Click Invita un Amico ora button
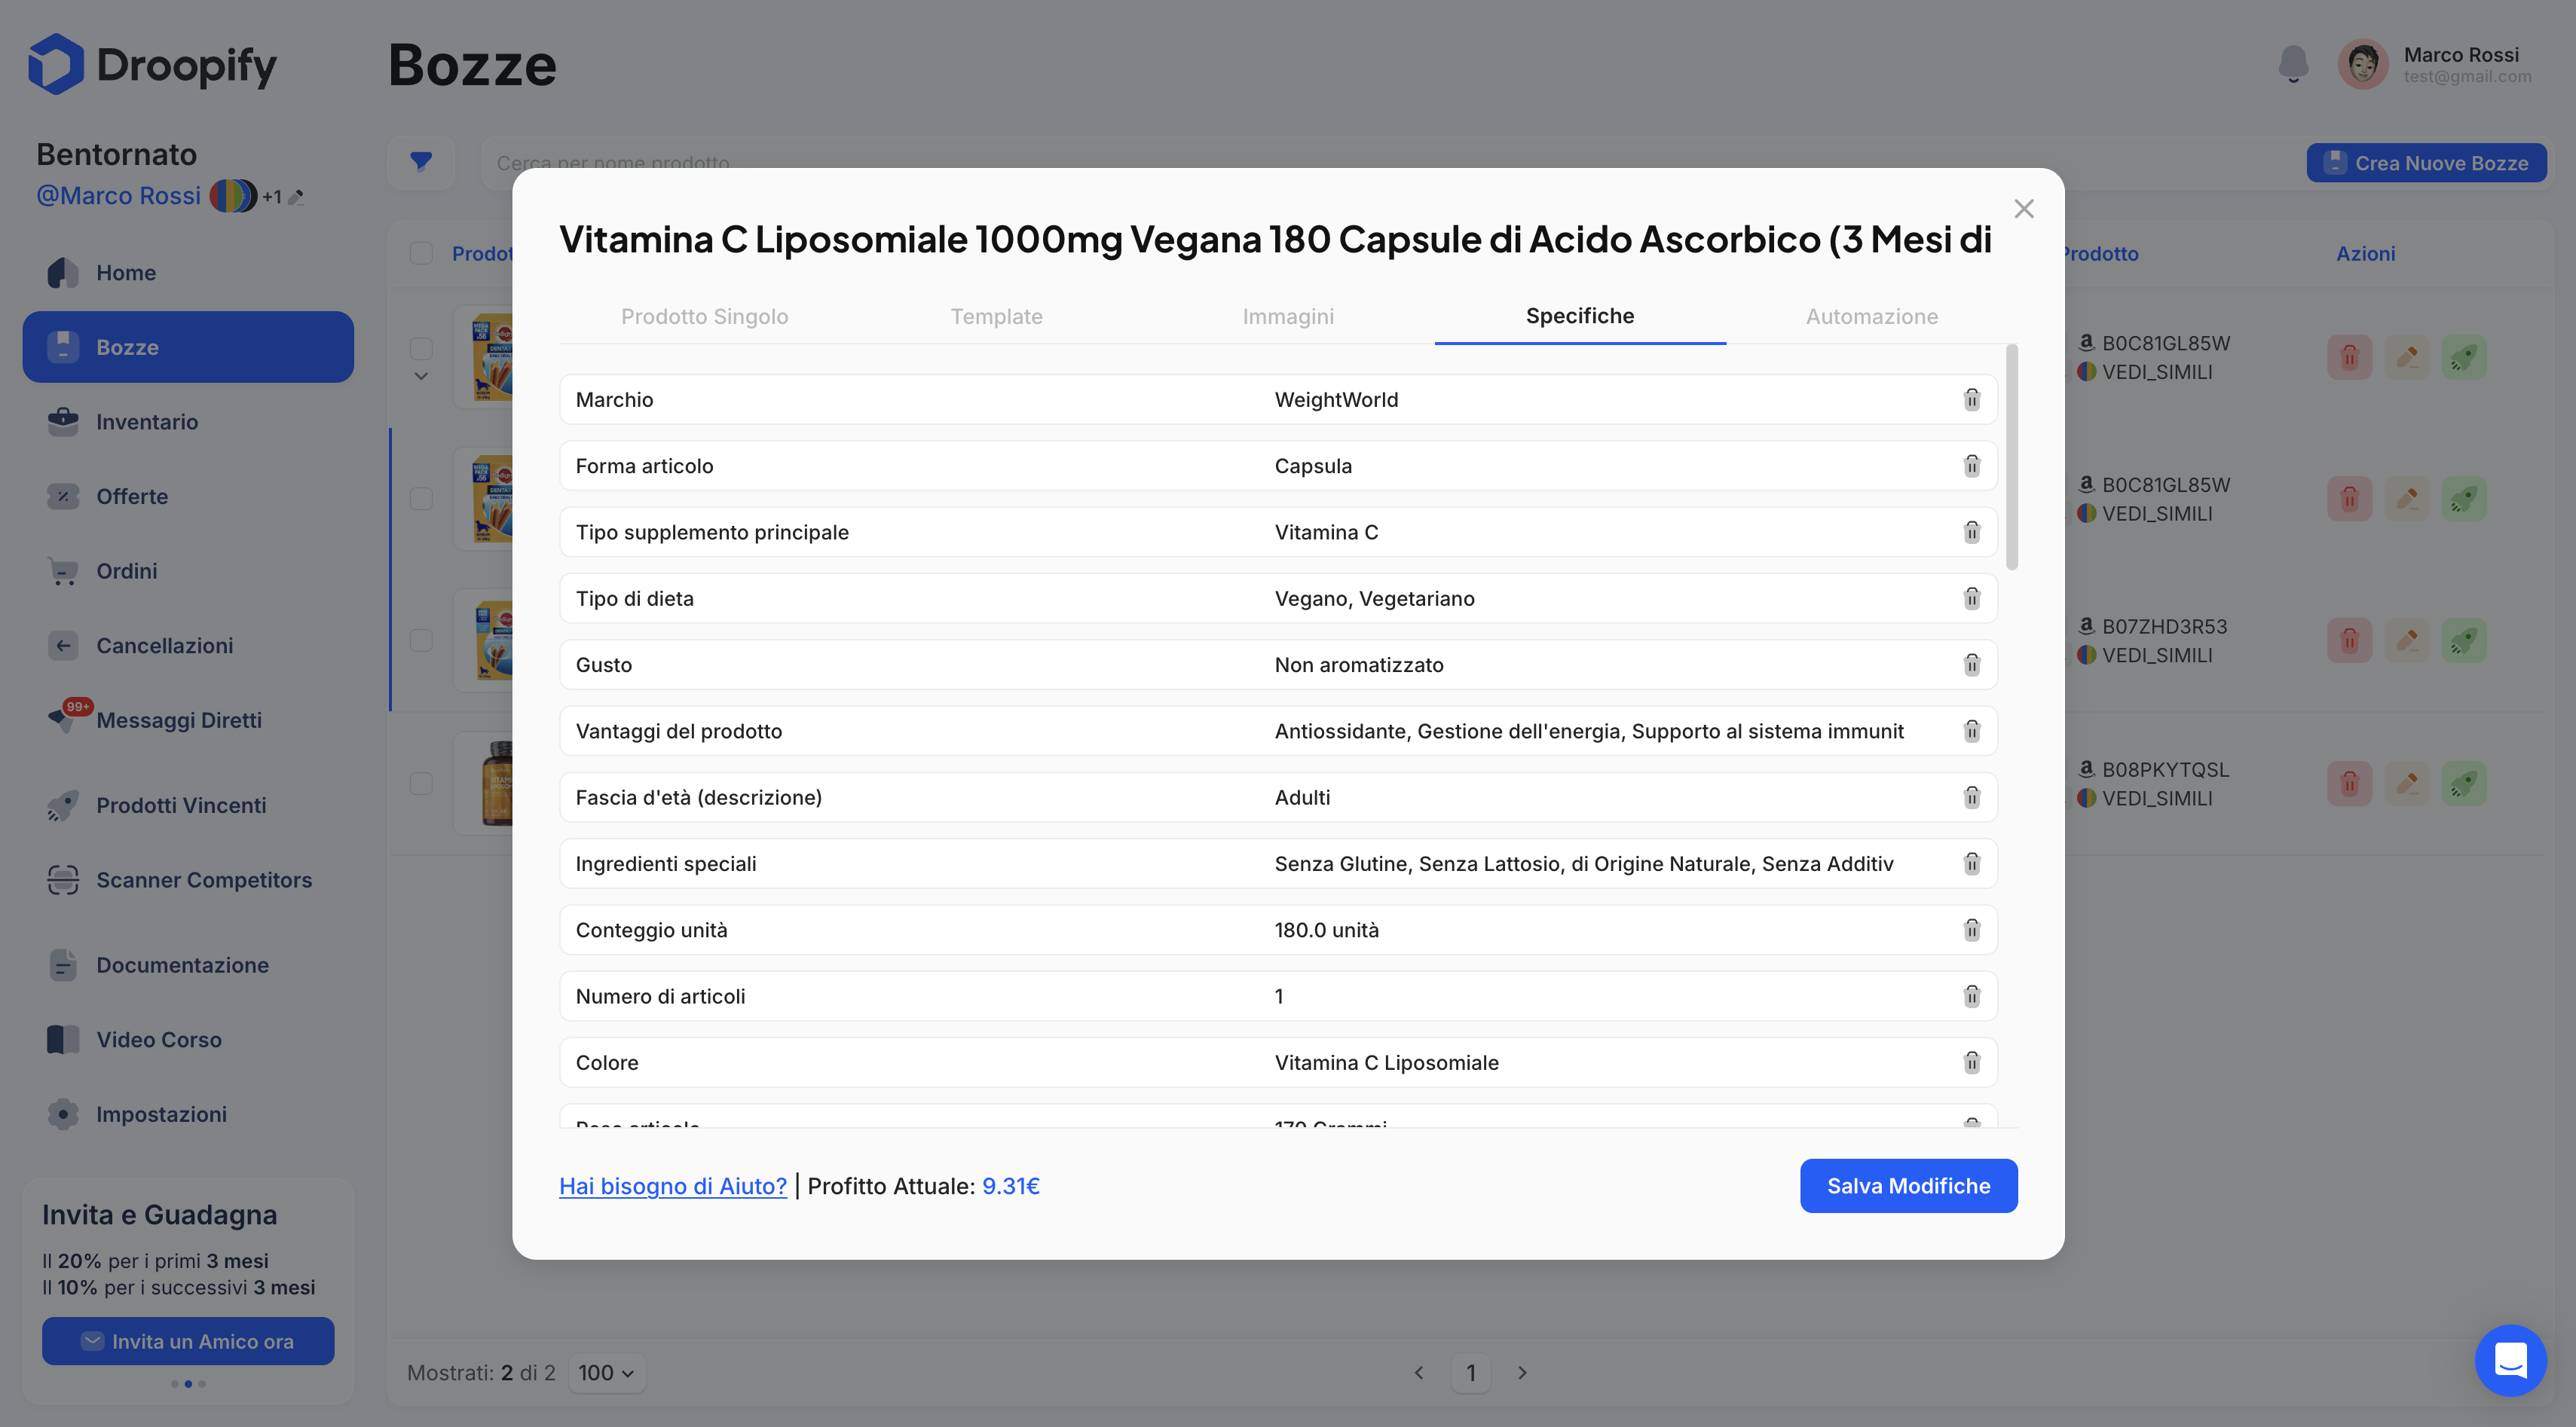2576x1427 pixels. 188,1340
